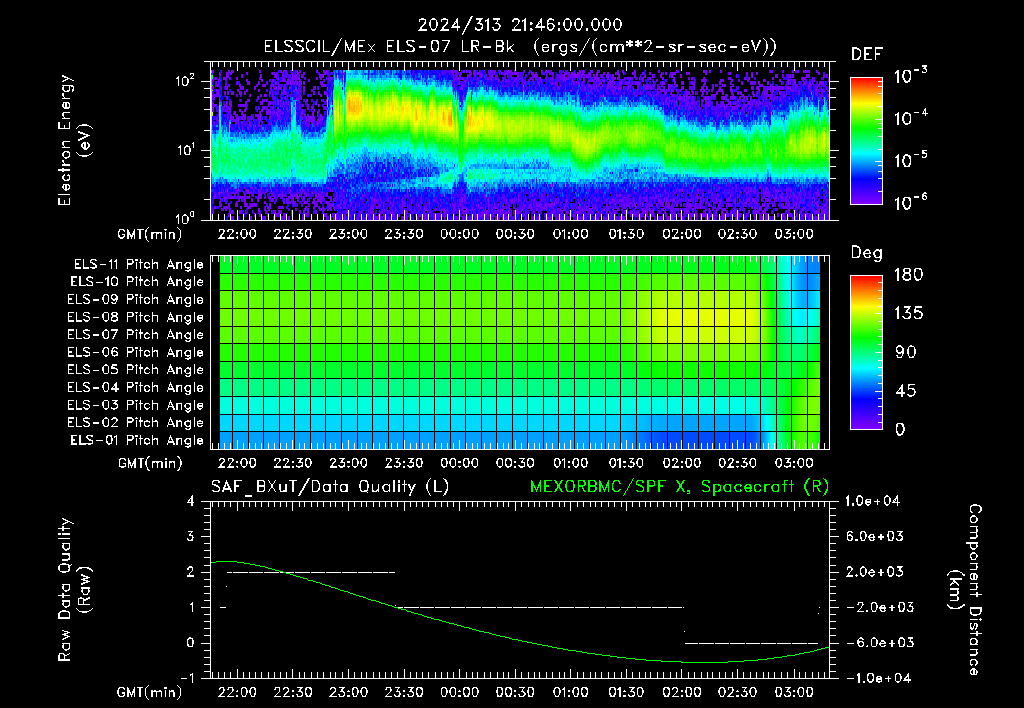The width and height of the screenshot is (1024, 708).
Task: Click the 1.0e+04 right axis tick
Action: click(x=872, y=501)
